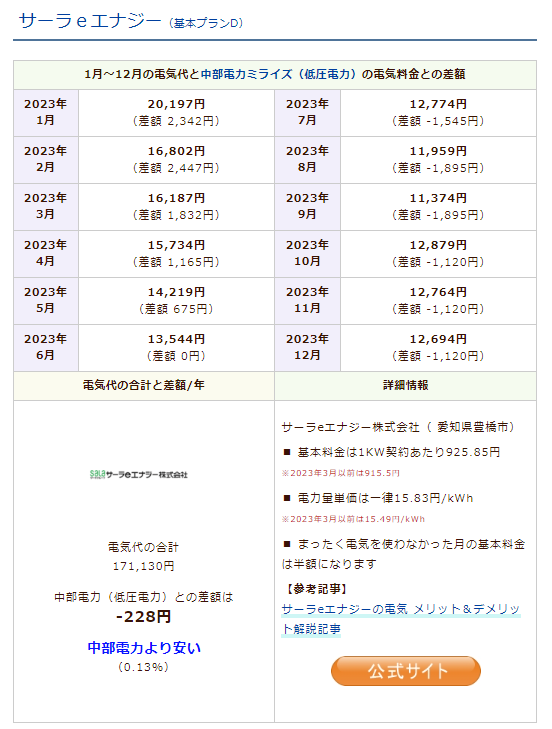Click the 電力量単価は一律15.83円/kWh bullet
Image resolution: width=552 pixels, height=729 pixels.
pos(378,498)
